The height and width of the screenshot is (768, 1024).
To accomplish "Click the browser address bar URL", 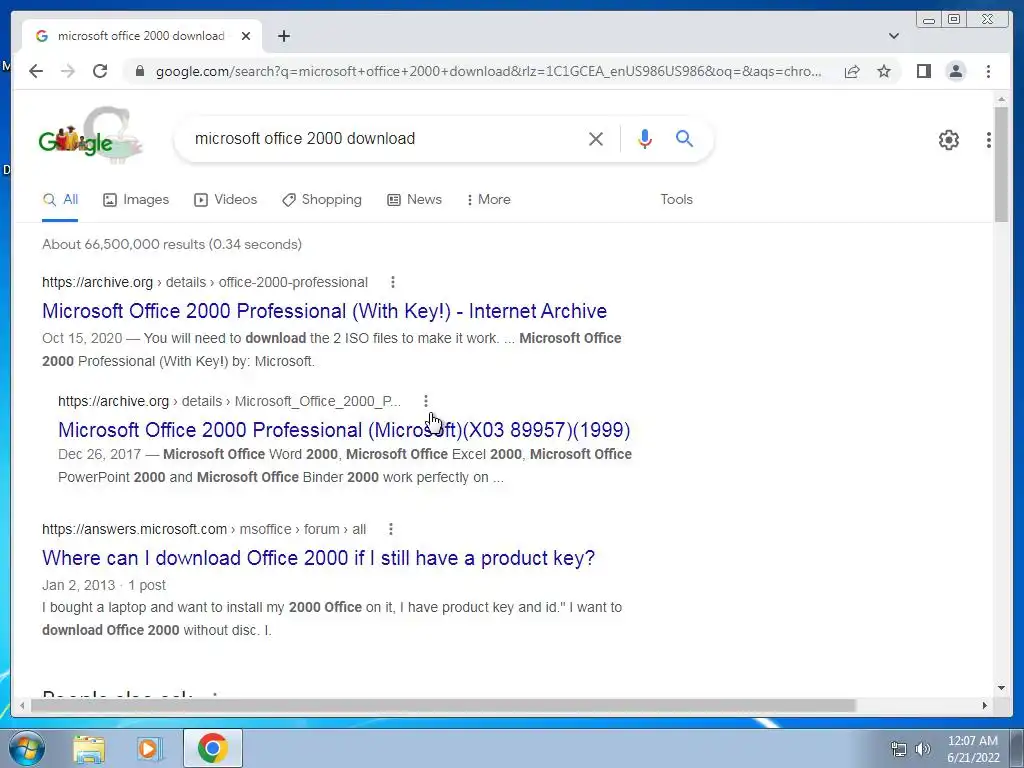I will [488, 71].
